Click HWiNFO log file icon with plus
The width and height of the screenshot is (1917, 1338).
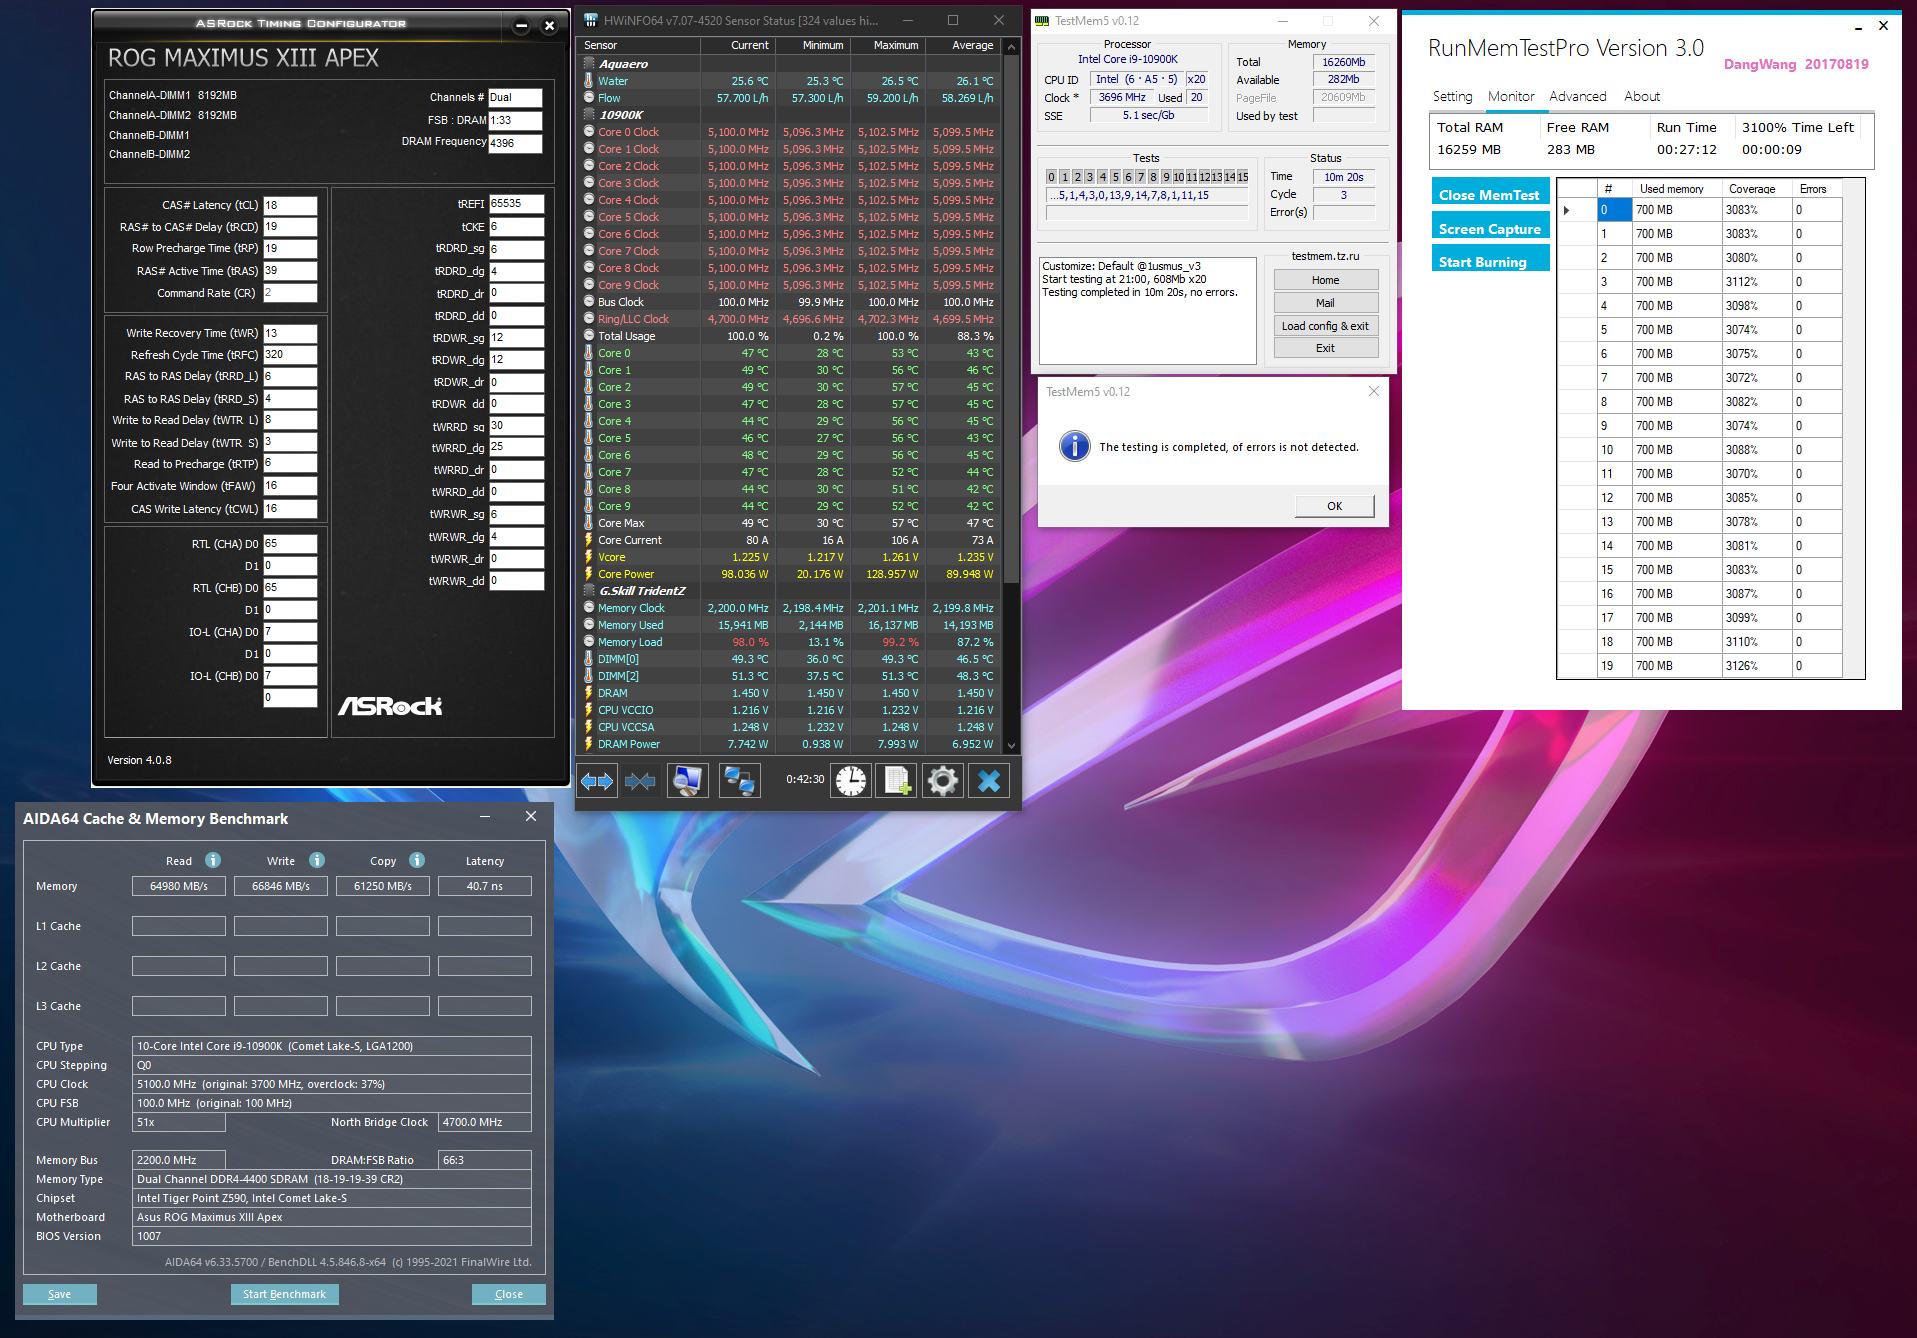[x=897, y=781]
